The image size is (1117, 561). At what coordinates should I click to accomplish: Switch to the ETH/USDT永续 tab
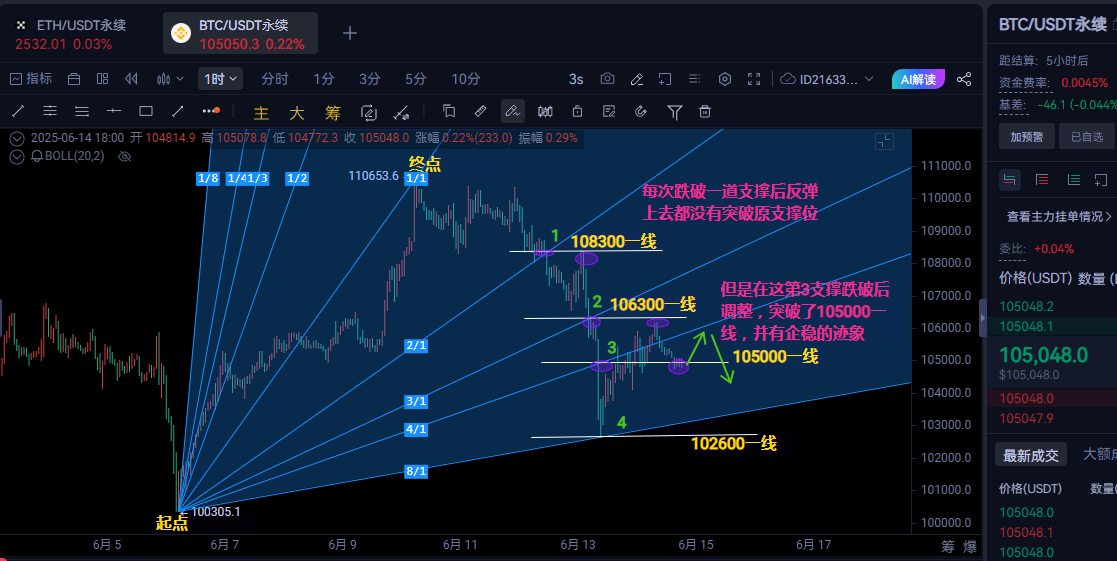tap(71, 33)
